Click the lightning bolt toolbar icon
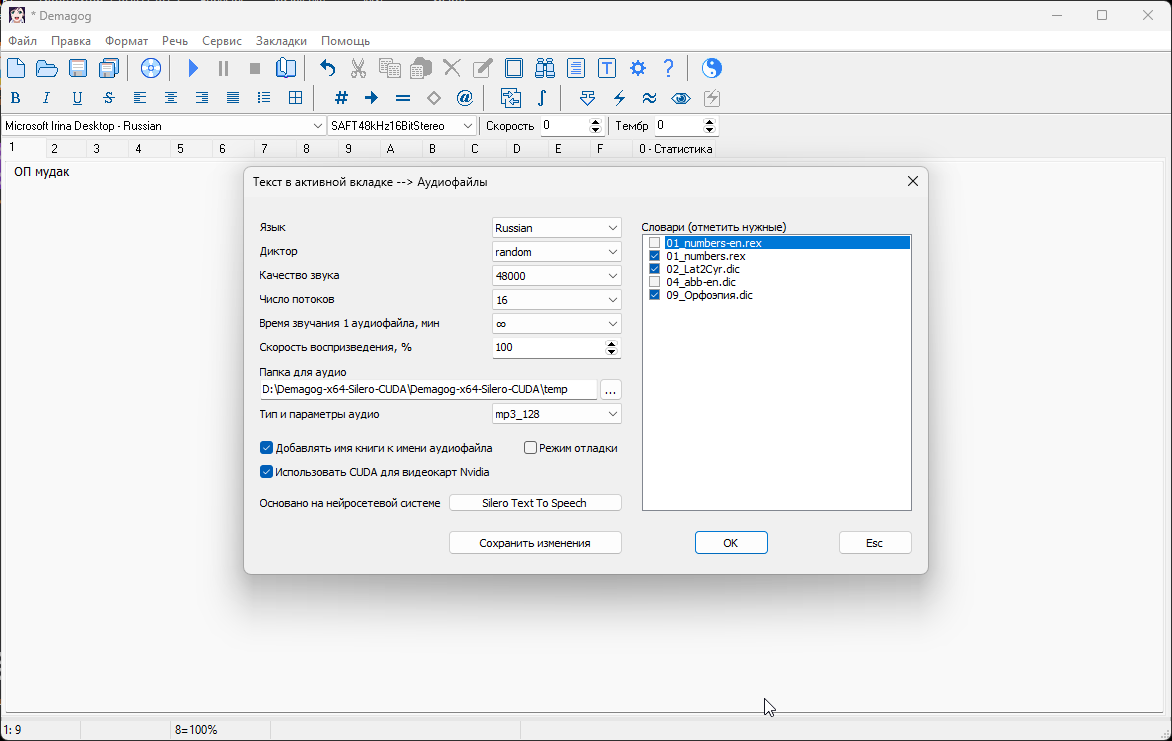This screenshot has height=741, width=1172. [x=619, y=98]
